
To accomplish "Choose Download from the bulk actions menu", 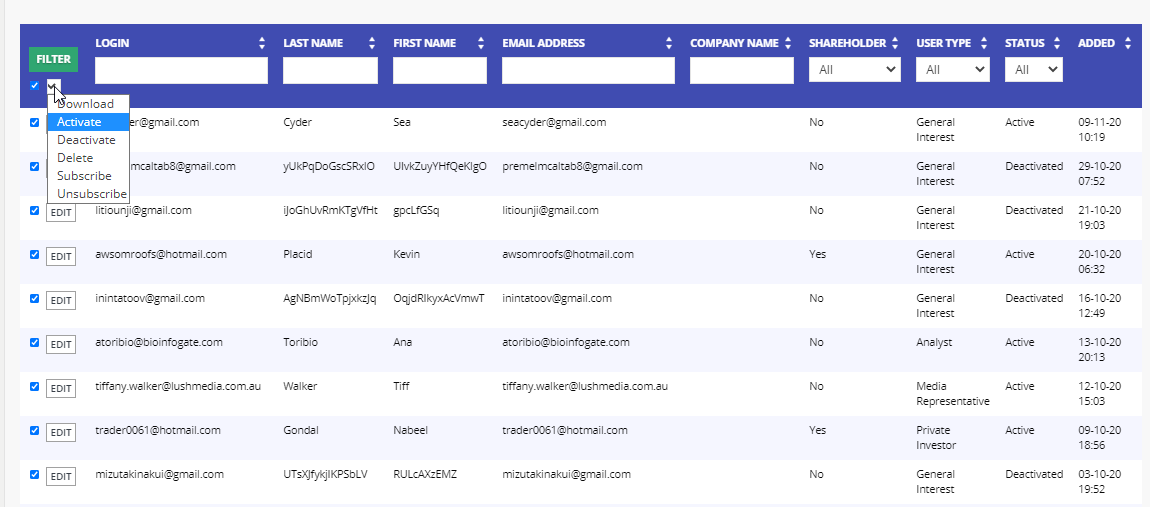I will pos(88,103).
